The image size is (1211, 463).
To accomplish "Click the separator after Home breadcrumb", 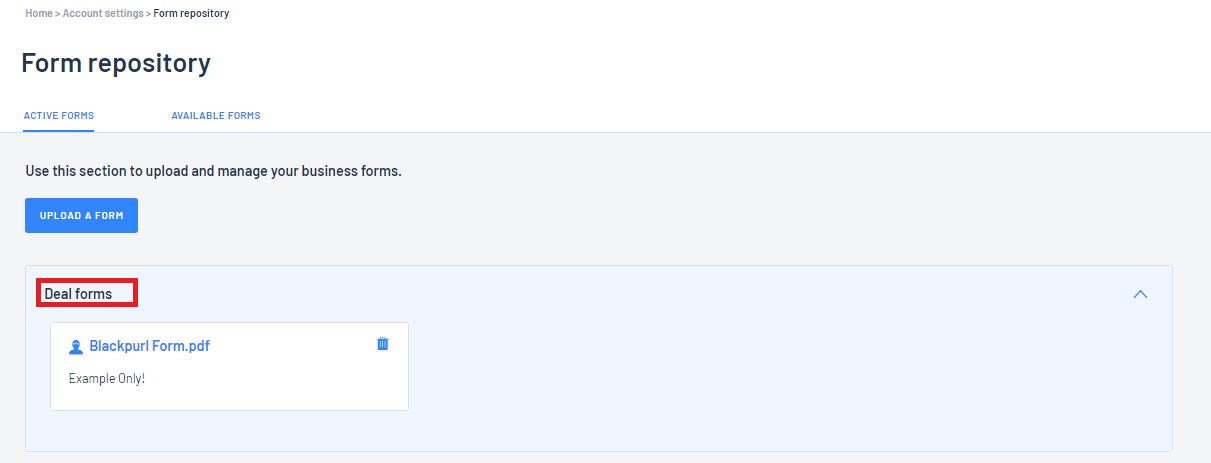I will (x=57, y=13).
